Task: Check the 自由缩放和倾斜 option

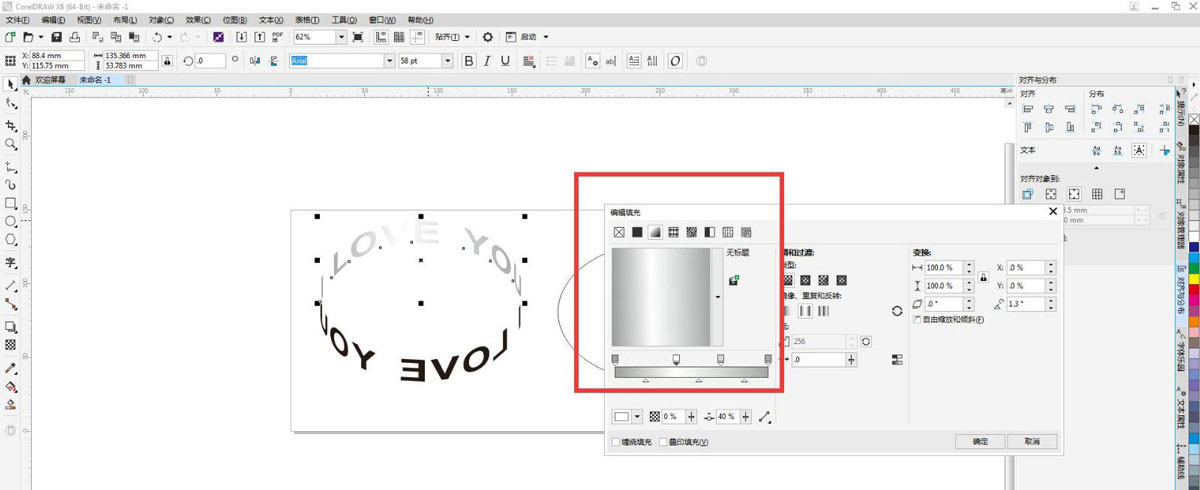Action: point(918,319)
